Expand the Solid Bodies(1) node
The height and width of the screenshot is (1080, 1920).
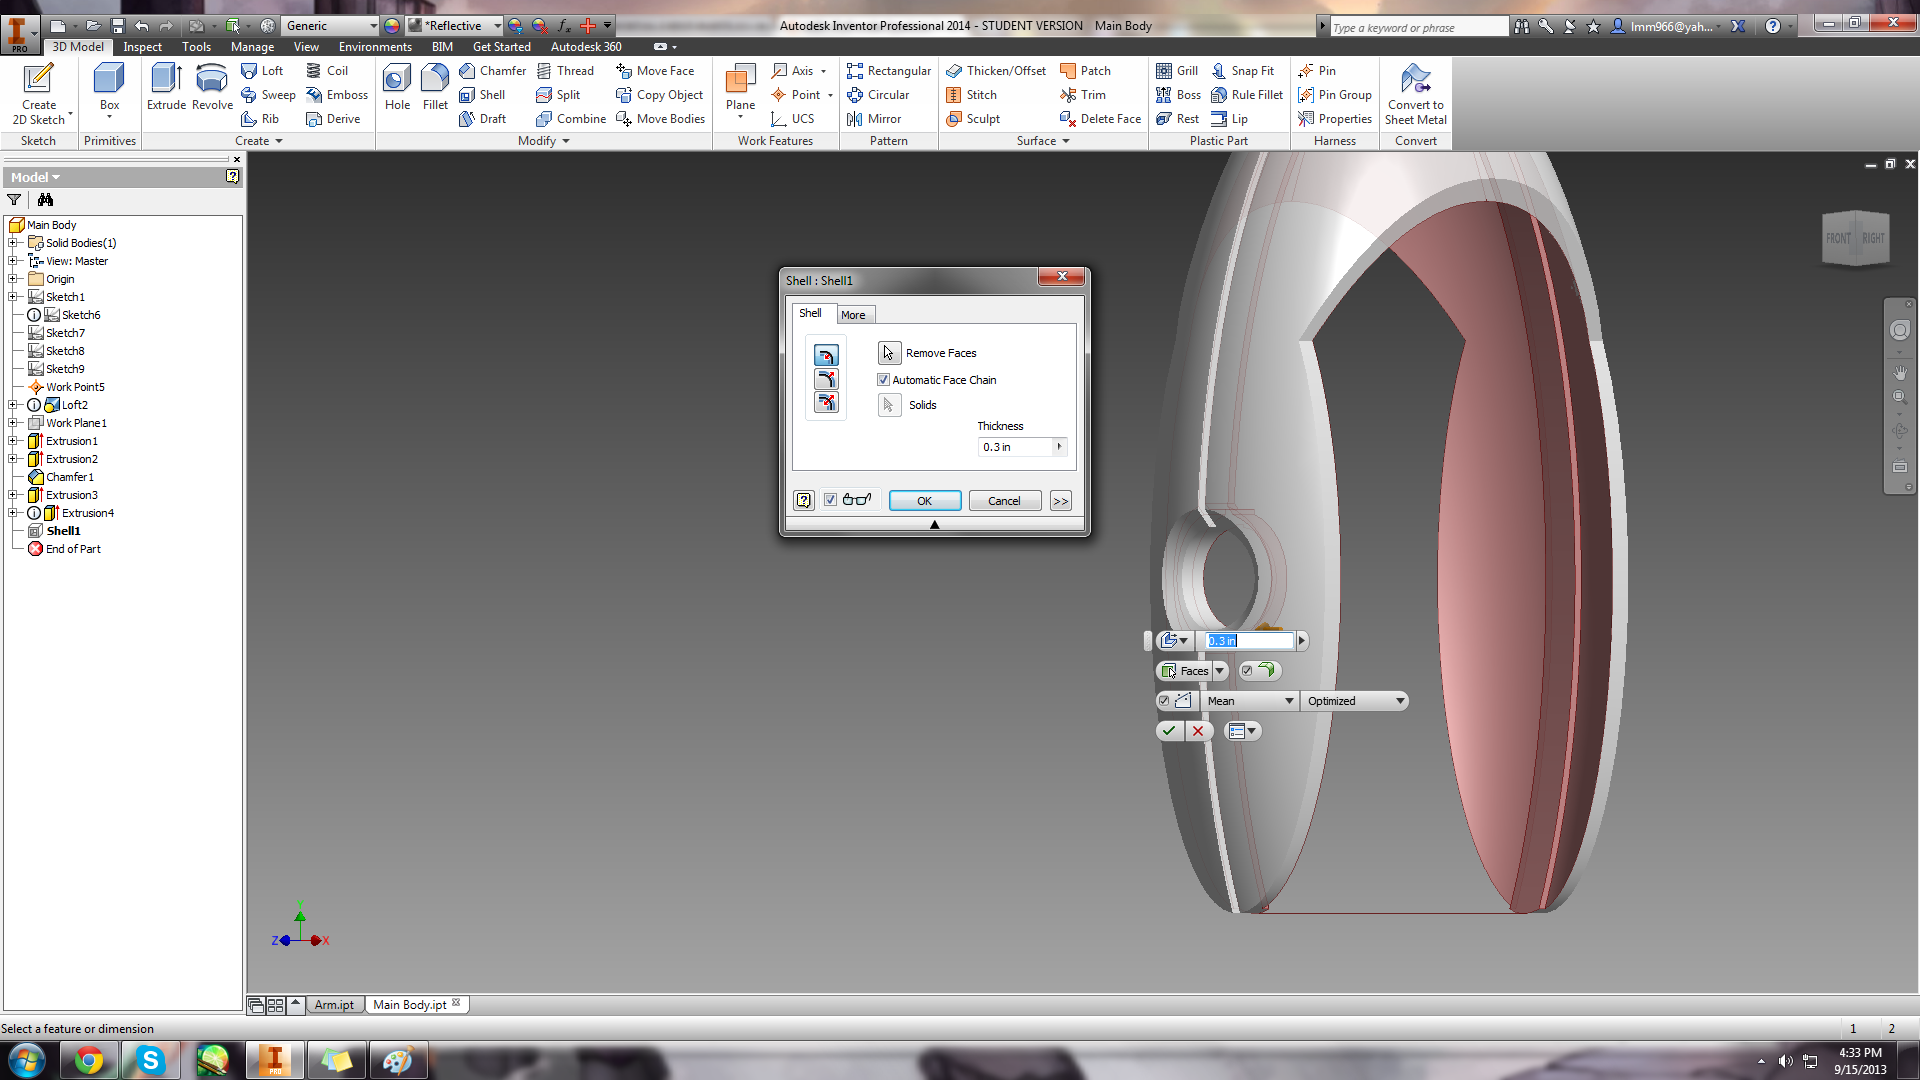coord(13,243)
